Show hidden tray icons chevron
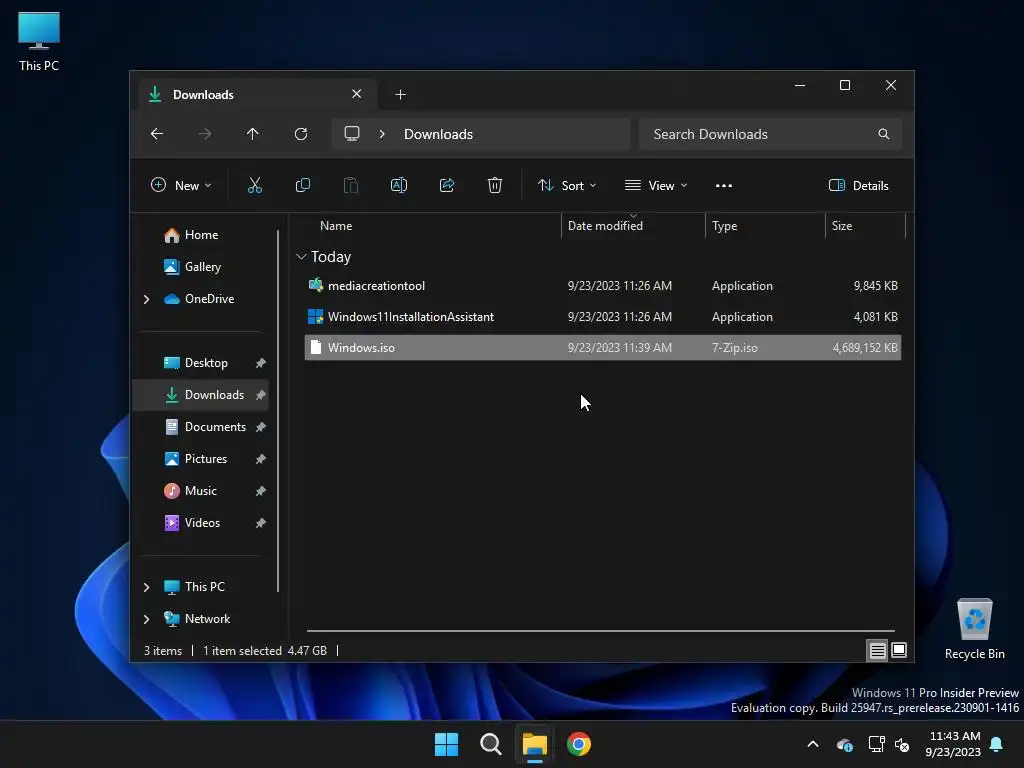The height and width of the screenshot is (768, 1024). tap(813, 744)
